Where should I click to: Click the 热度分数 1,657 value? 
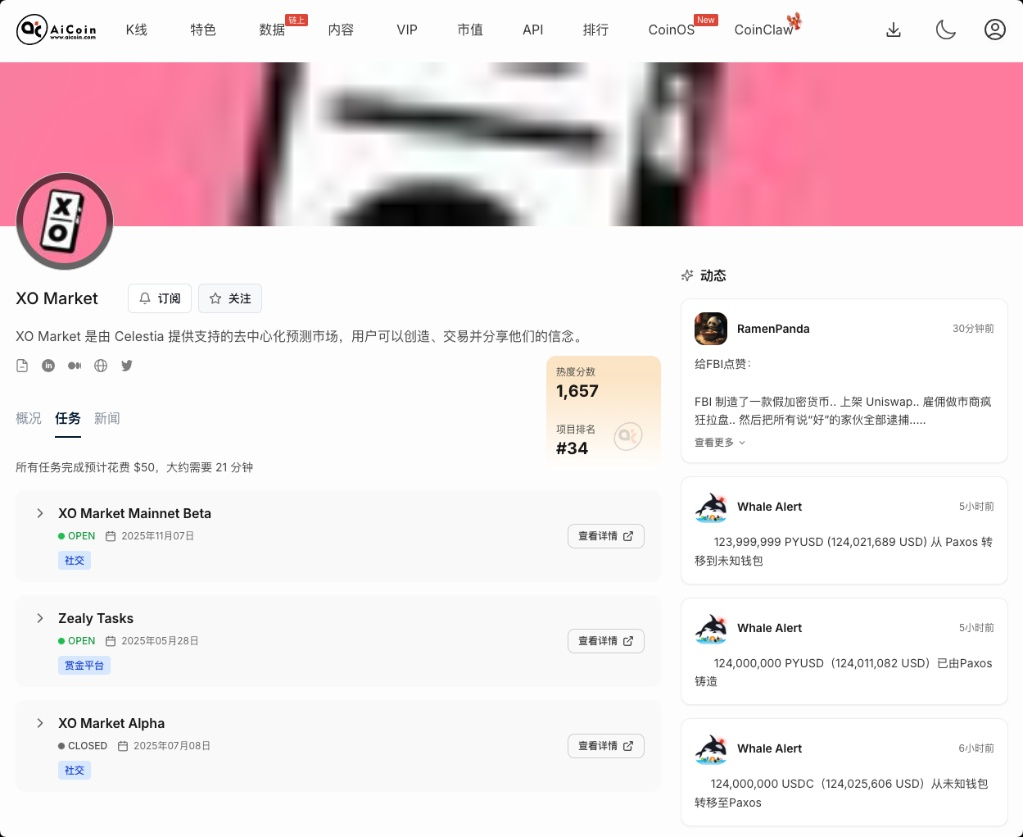point(577,391)
